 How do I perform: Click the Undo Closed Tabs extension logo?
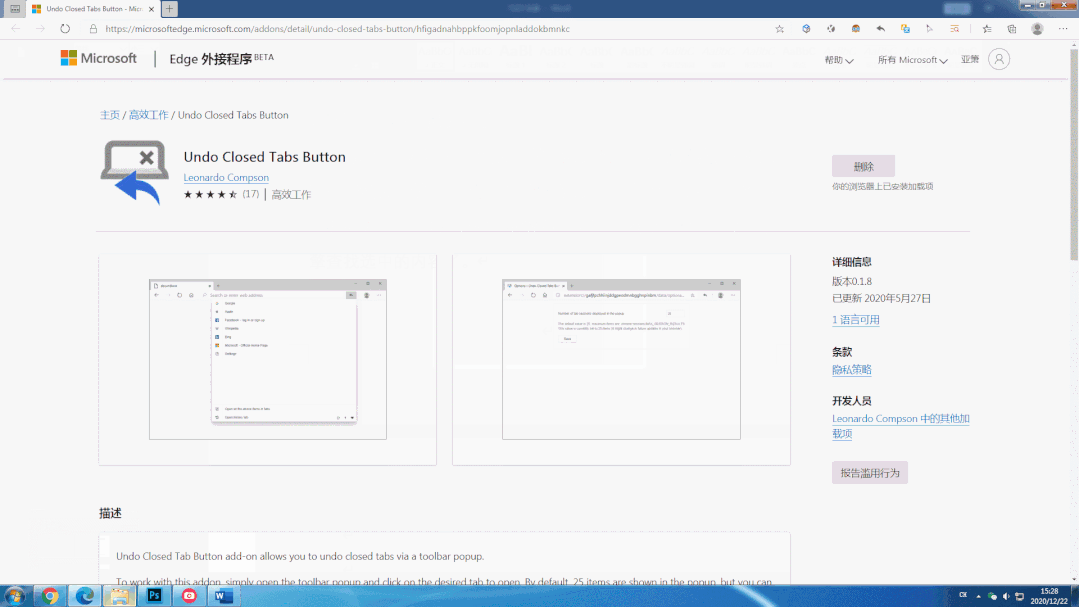point(135,173)
